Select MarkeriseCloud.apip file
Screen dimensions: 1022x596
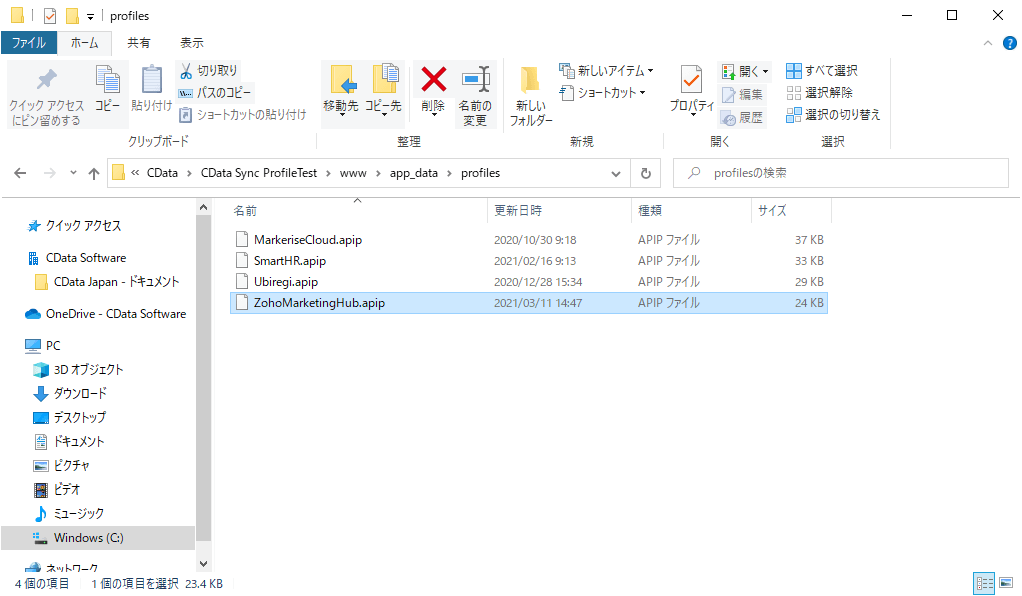(529, 239)
